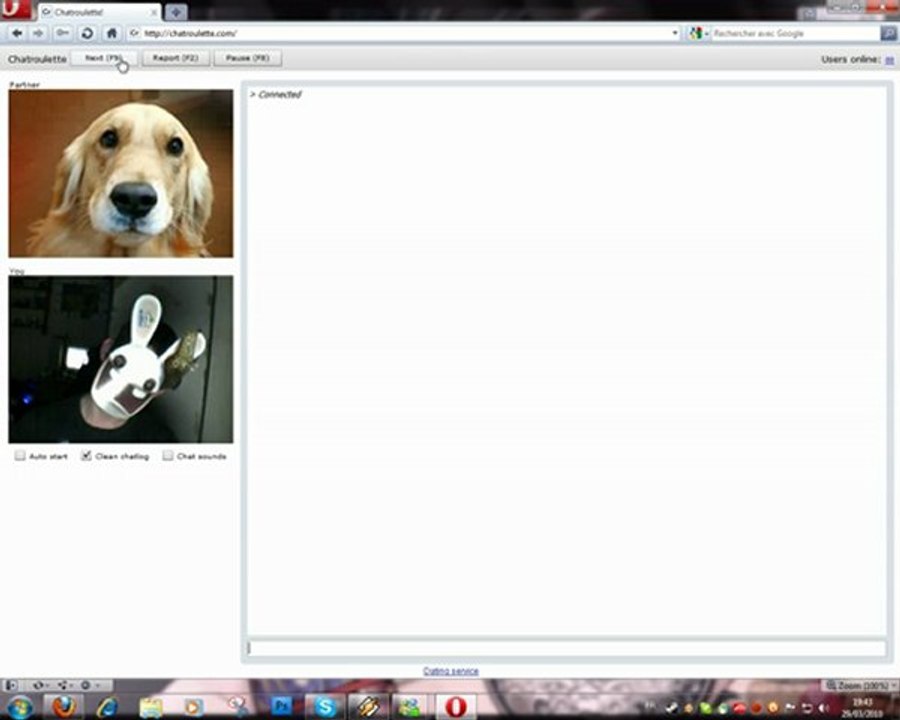This screenshot has height=720, width=900.
Task: Expand the address bar history dropdown
Action: 674,33
